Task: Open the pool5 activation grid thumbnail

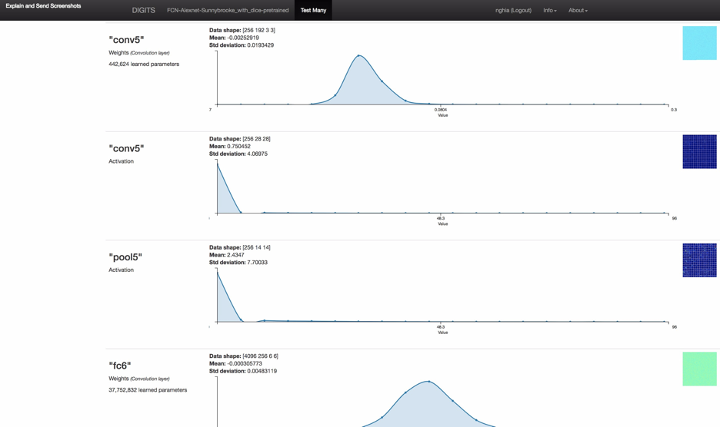Action: click(x=699, y=260)
